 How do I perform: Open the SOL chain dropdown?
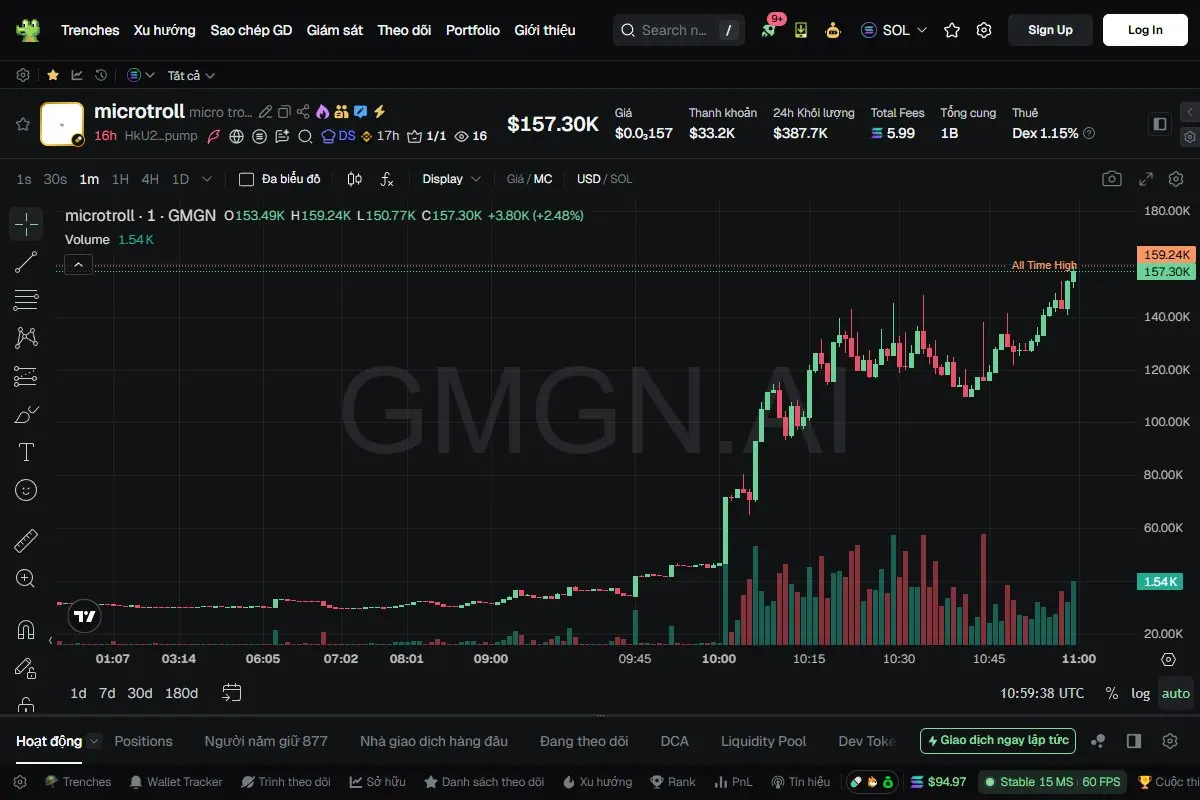(x=894, y=30)
